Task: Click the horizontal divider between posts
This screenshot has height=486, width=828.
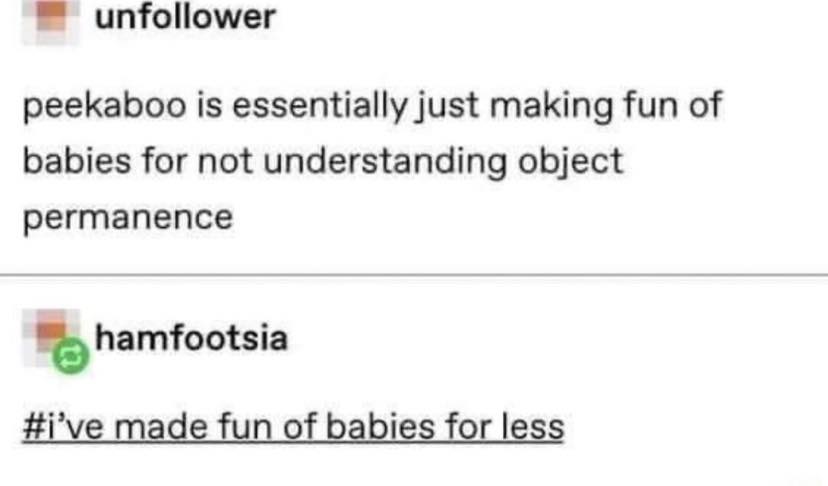Action: 414,275
